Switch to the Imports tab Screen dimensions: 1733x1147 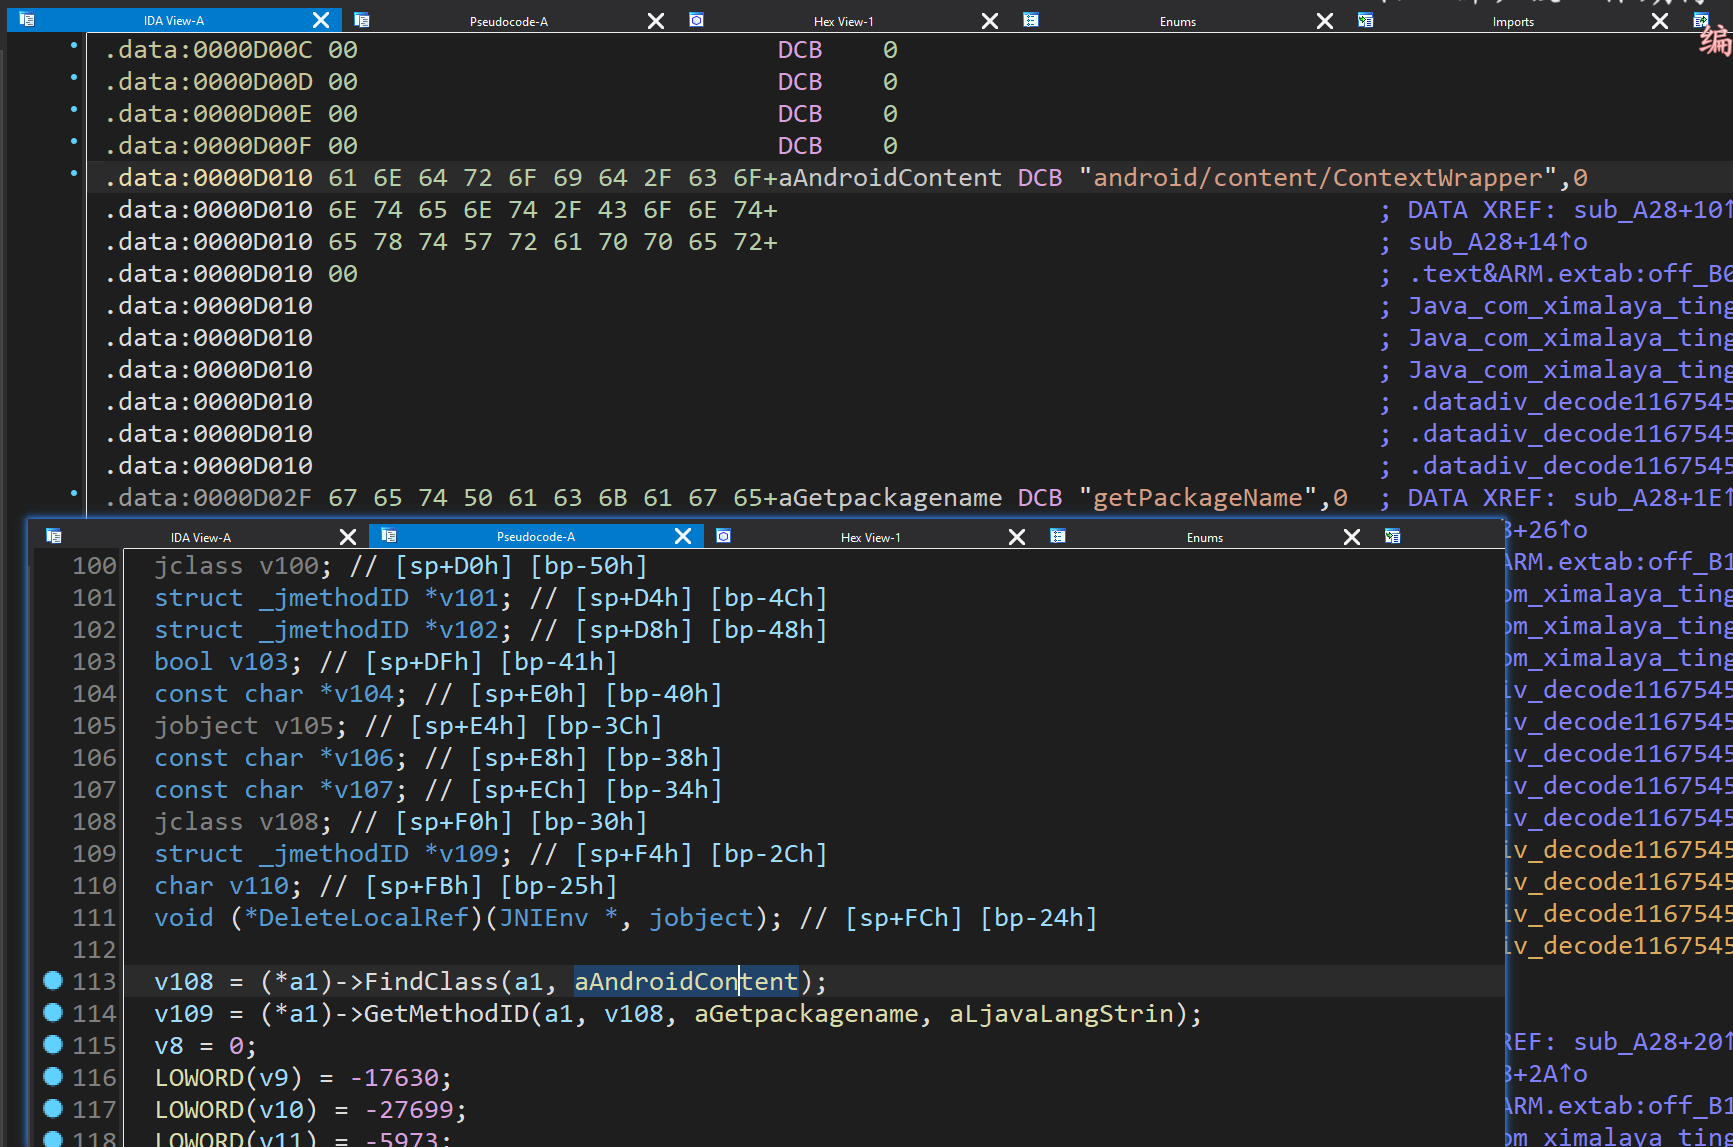[x=1512, y=21]
